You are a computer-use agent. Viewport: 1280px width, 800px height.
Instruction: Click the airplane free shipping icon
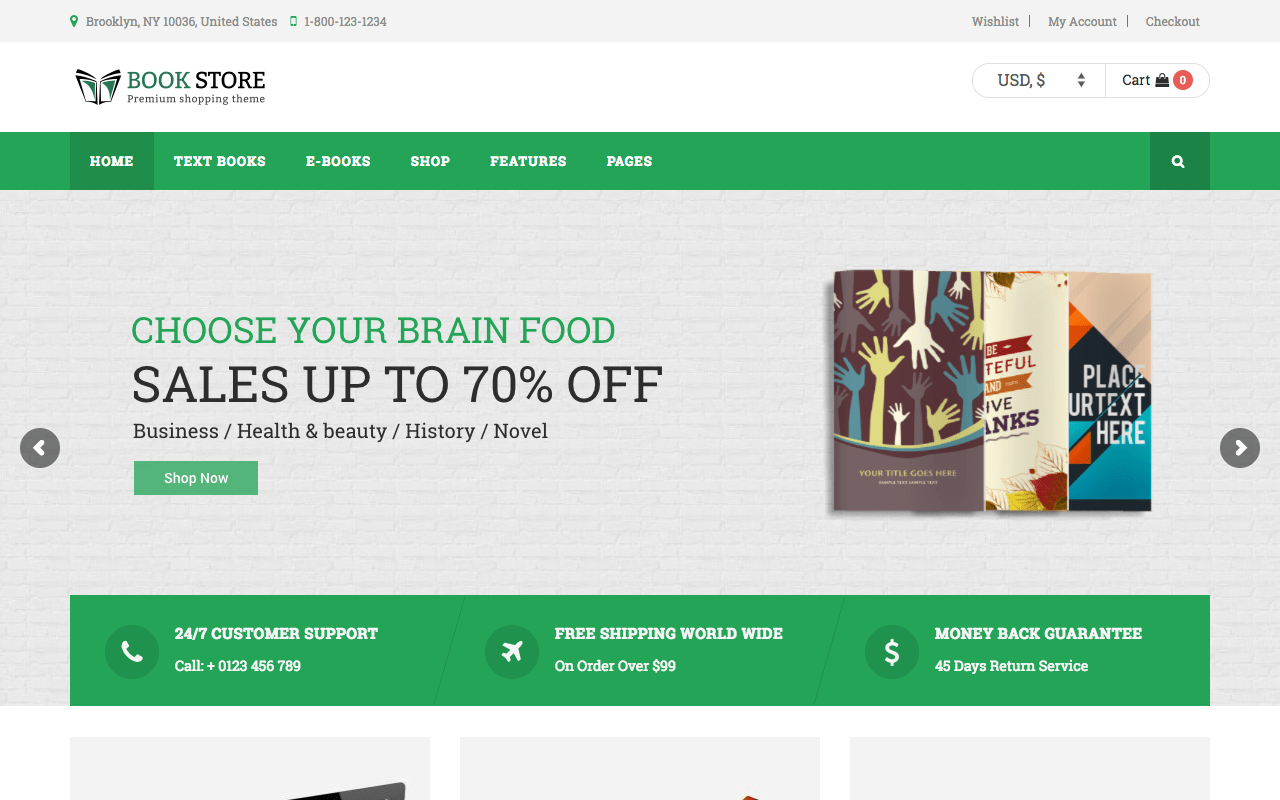click(x=512, y=652)
